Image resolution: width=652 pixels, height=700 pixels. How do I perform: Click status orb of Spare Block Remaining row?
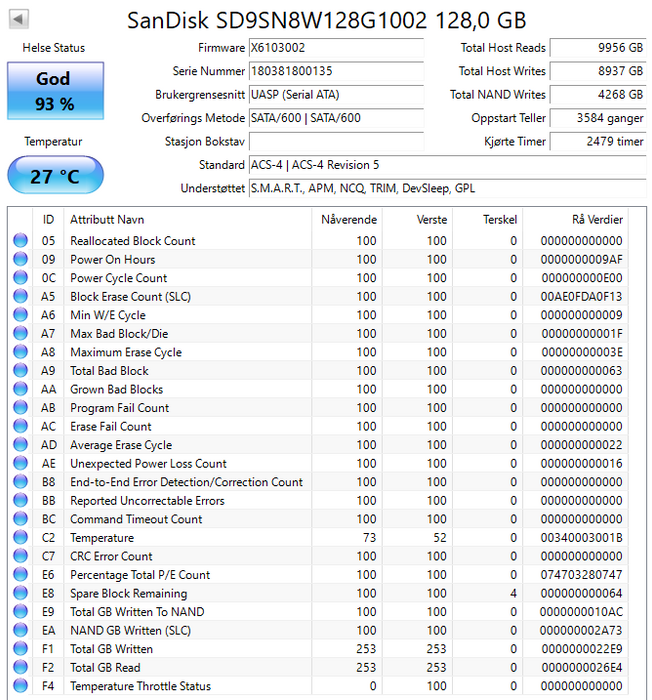pos(20,593)
